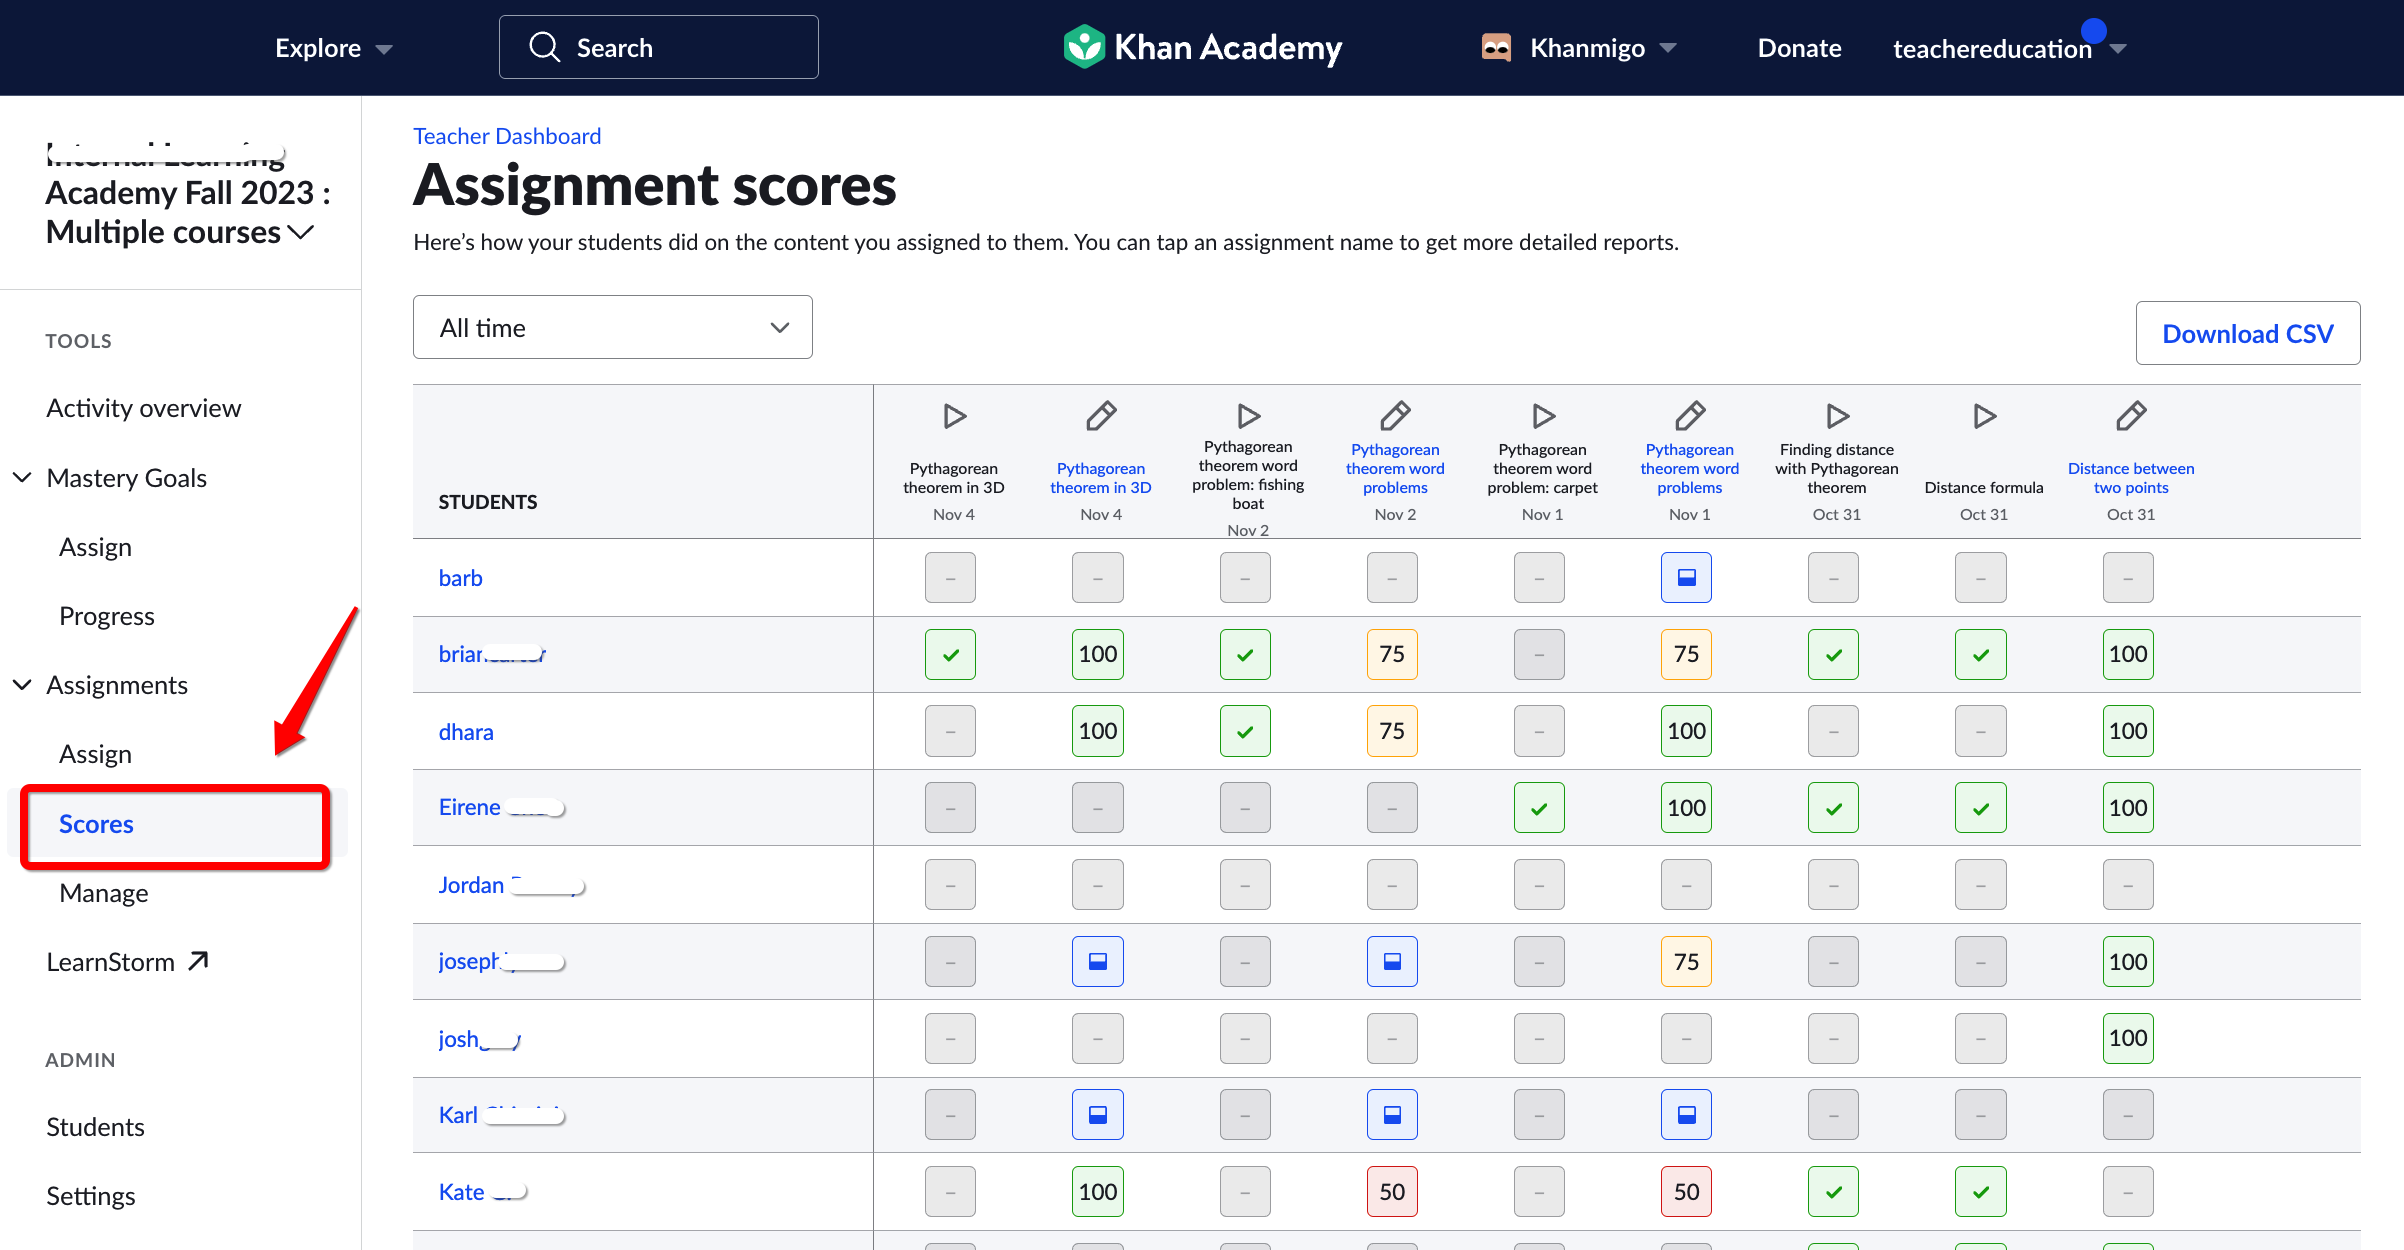Viewport: 2404px width, 1250px height.
Task: Select Donate in the top navigation
Action: (x=1798, y=46)
